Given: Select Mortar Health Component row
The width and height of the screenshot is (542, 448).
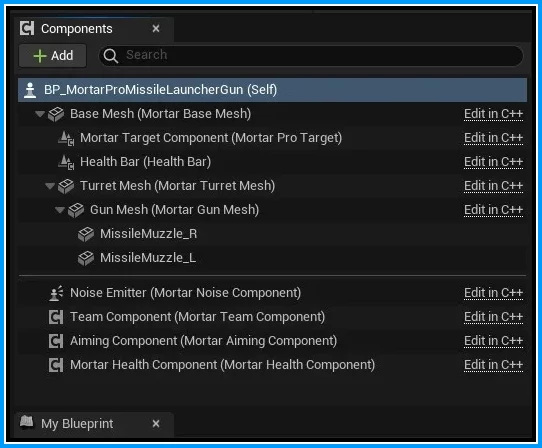Looking at the screenshot, I should 272,365.
